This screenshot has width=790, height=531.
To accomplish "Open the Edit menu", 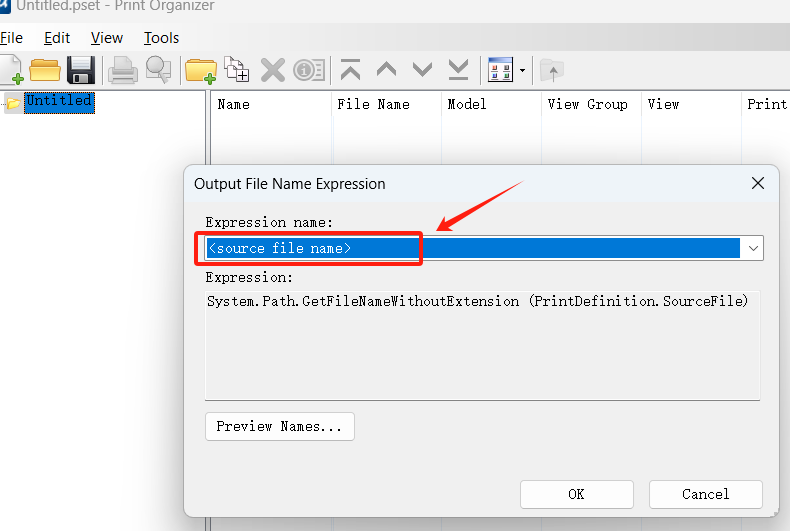I will [57, 38].
